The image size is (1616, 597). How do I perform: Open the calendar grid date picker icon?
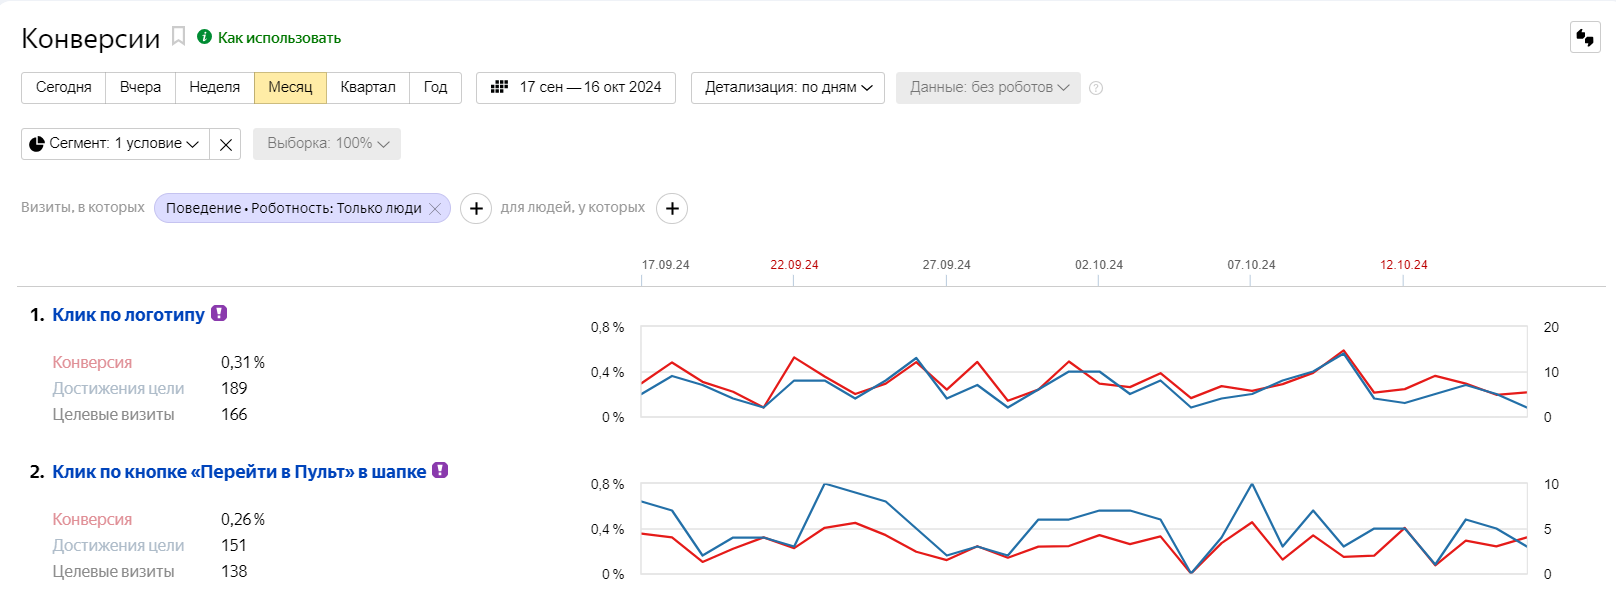click(500, 87)
